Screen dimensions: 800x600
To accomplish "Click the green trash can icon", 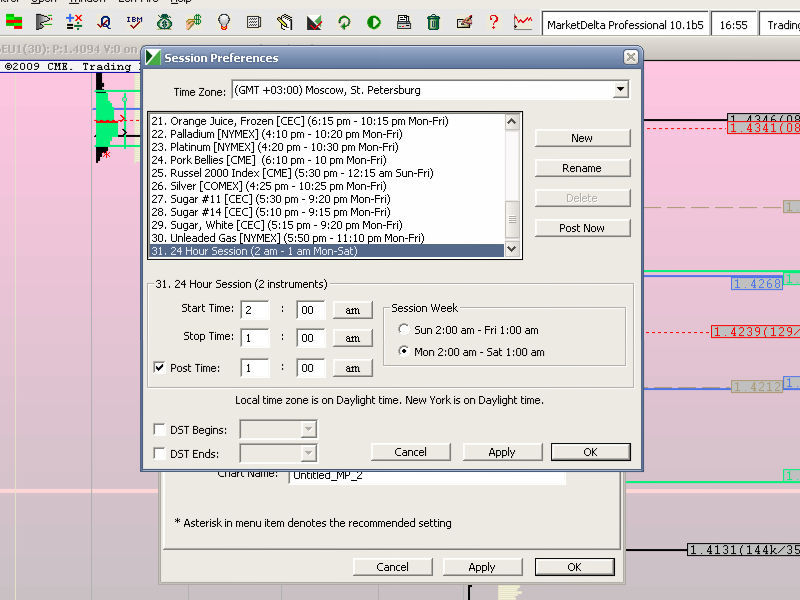I will coord(433,21).
